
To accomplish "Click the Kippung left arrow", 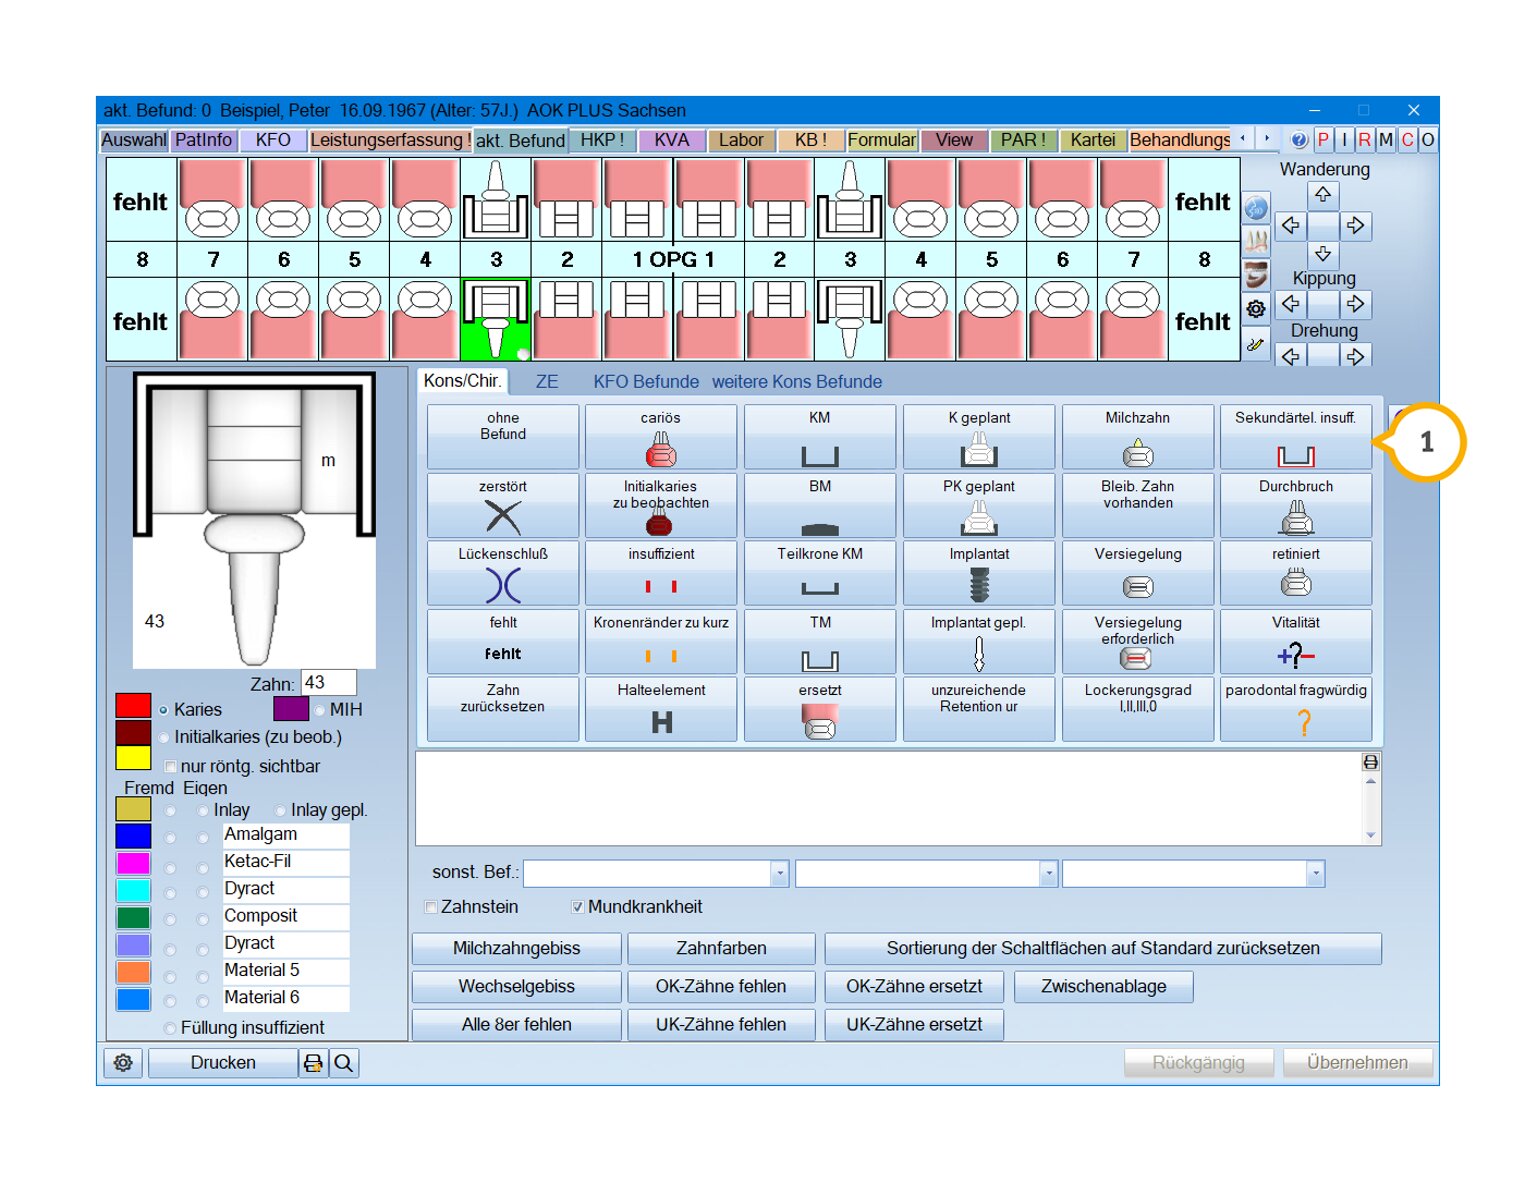I will coord(1291,304).
